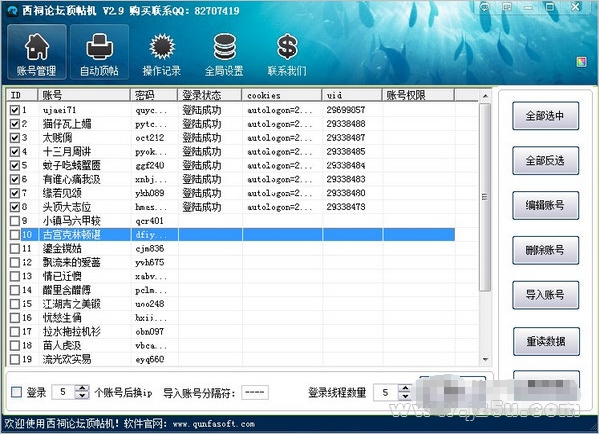Select account name 鎏金锐姑
Viewport: 599px width, 434px height.
tap(62, 248)
